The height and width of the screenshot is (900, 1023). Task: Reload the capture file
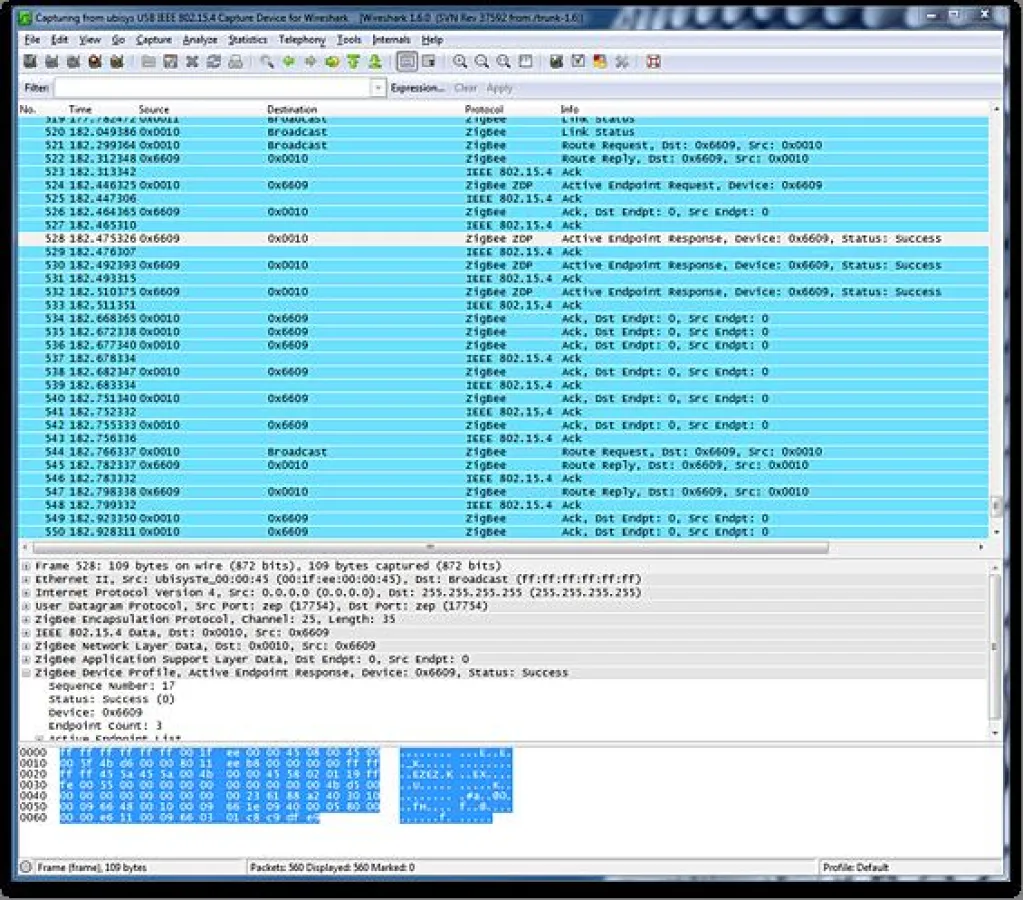click(216, 62)
